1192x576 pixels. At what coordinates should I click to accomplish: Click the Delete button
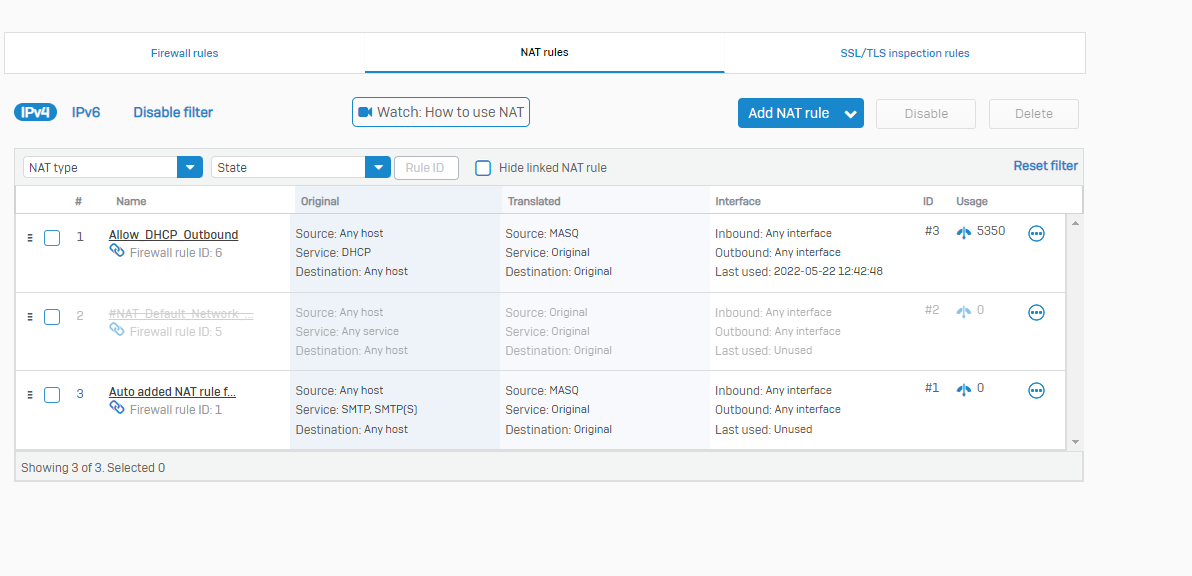pyautogui.click(x=1034, y=114)
